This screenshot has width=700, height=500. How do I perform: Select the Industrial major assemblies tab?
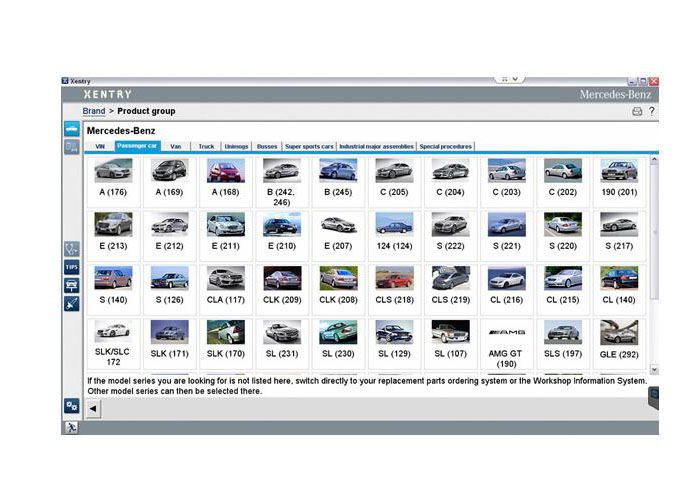coord(376,146)
